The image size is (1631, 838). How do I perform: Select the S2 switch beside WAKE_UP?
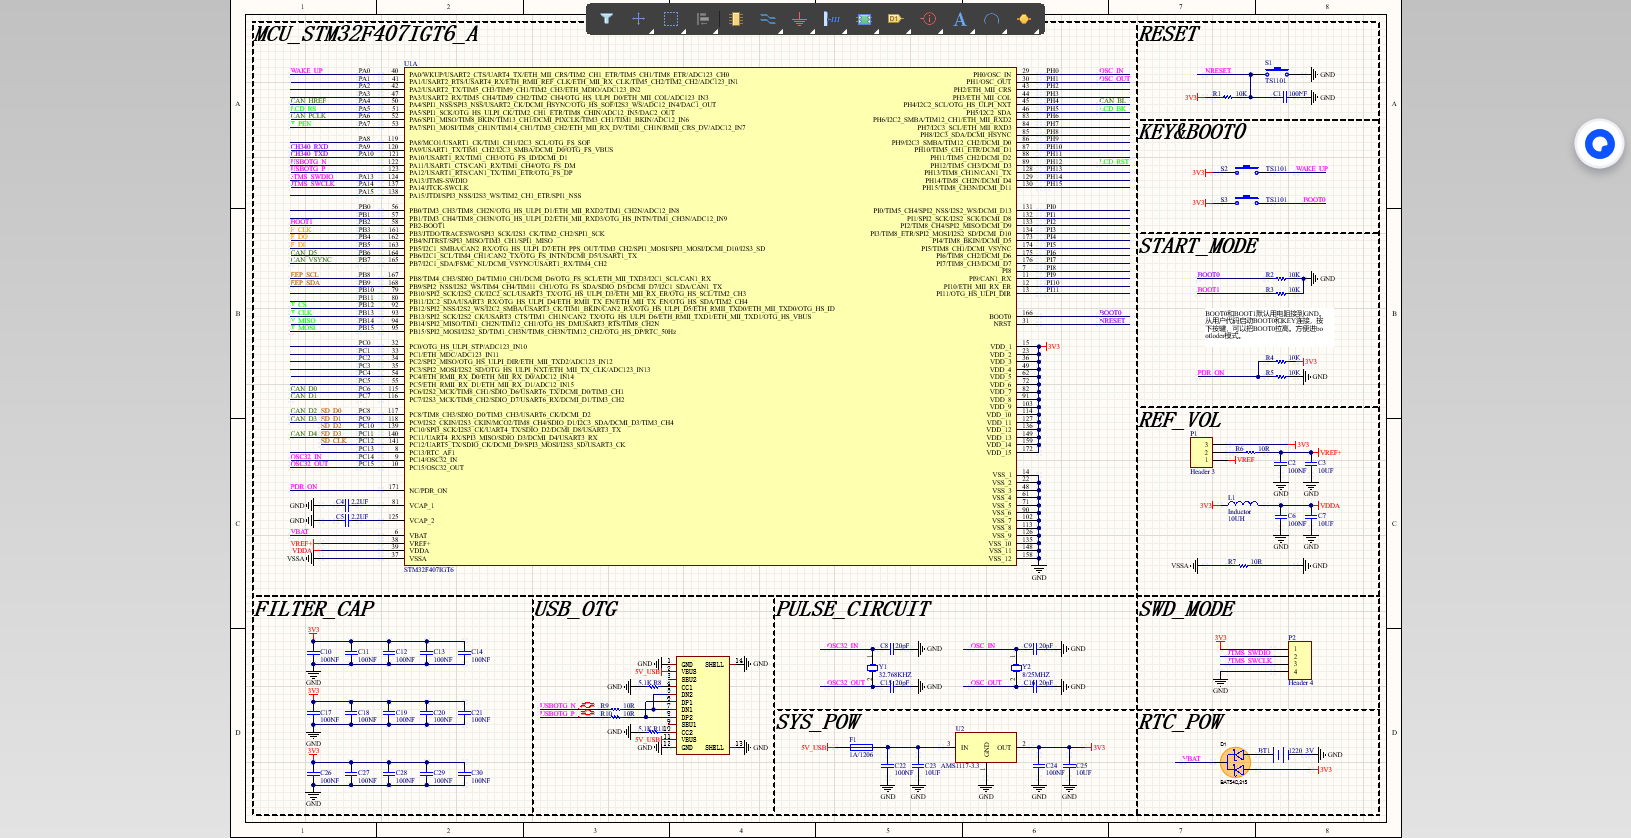click(x=1247, y=169)
